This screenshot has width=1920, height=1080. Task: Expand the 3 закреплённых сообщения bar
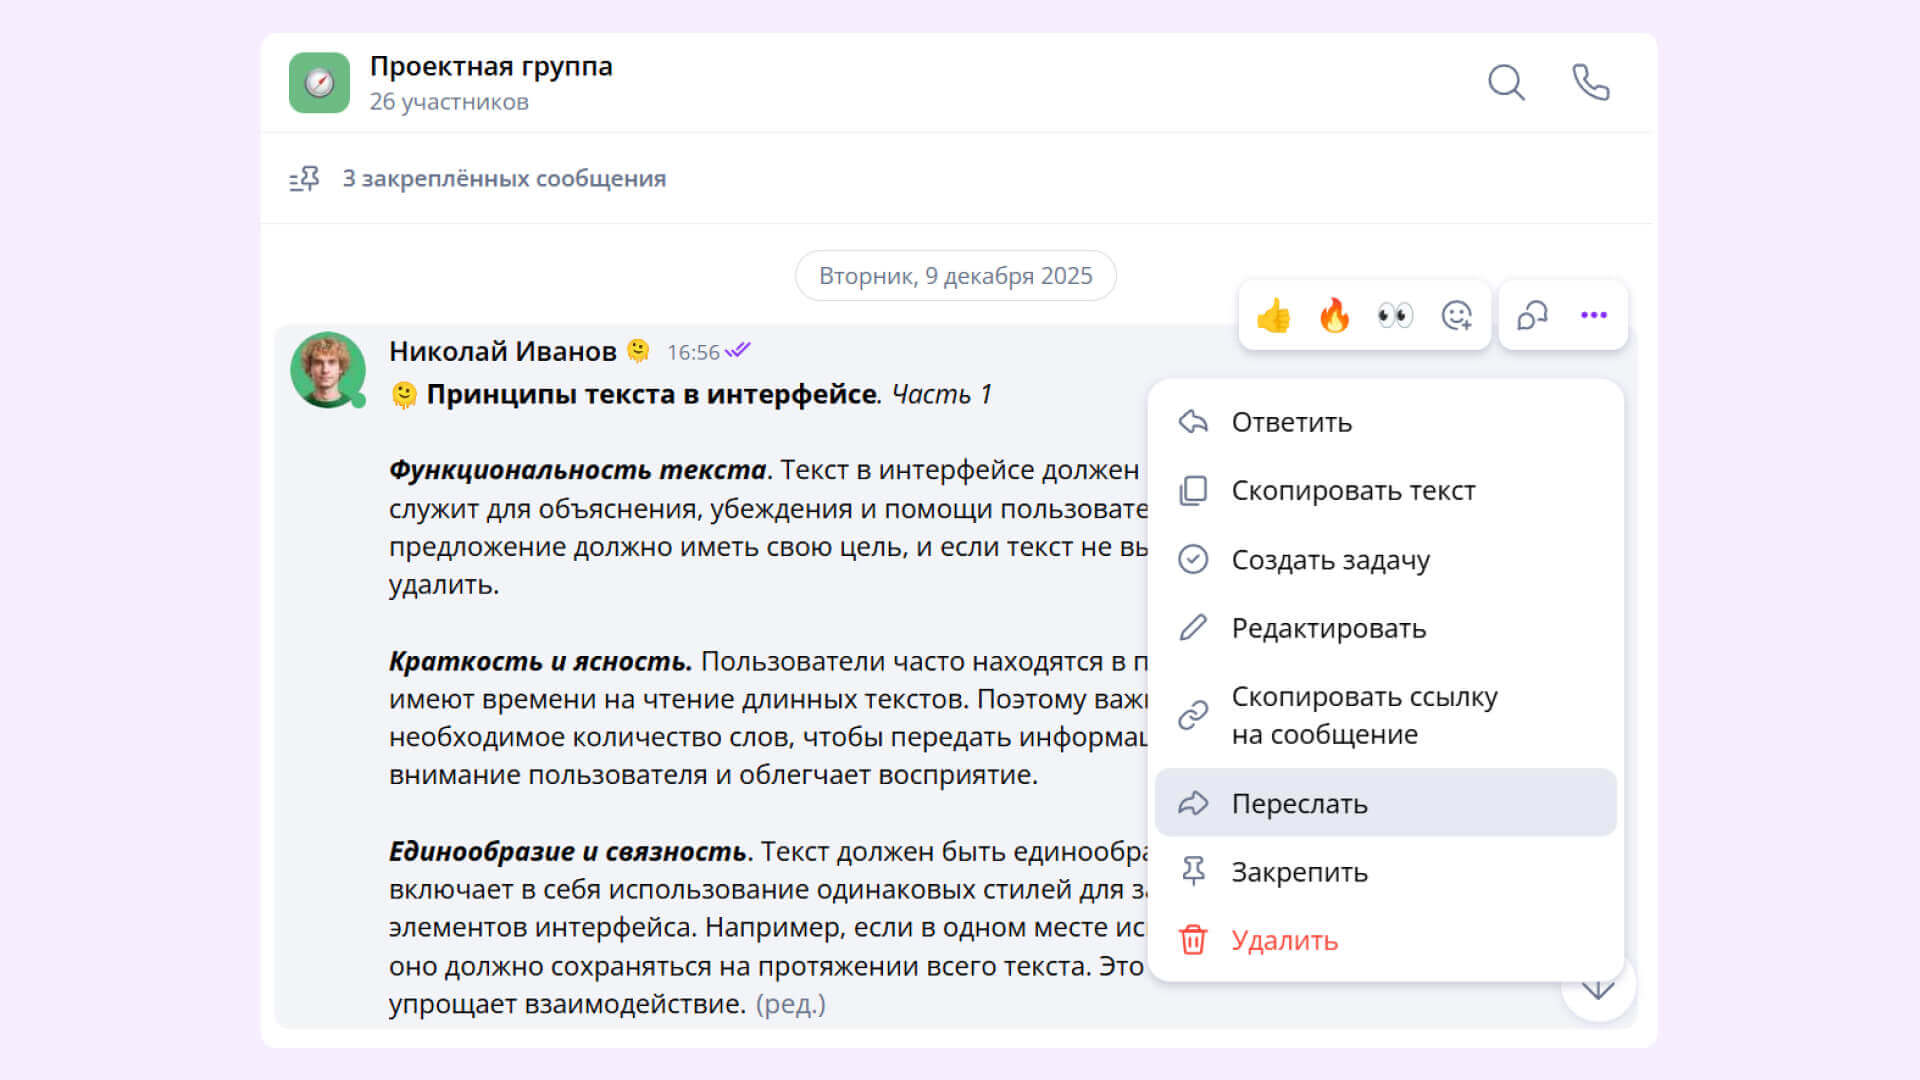(x=503, y=179)
